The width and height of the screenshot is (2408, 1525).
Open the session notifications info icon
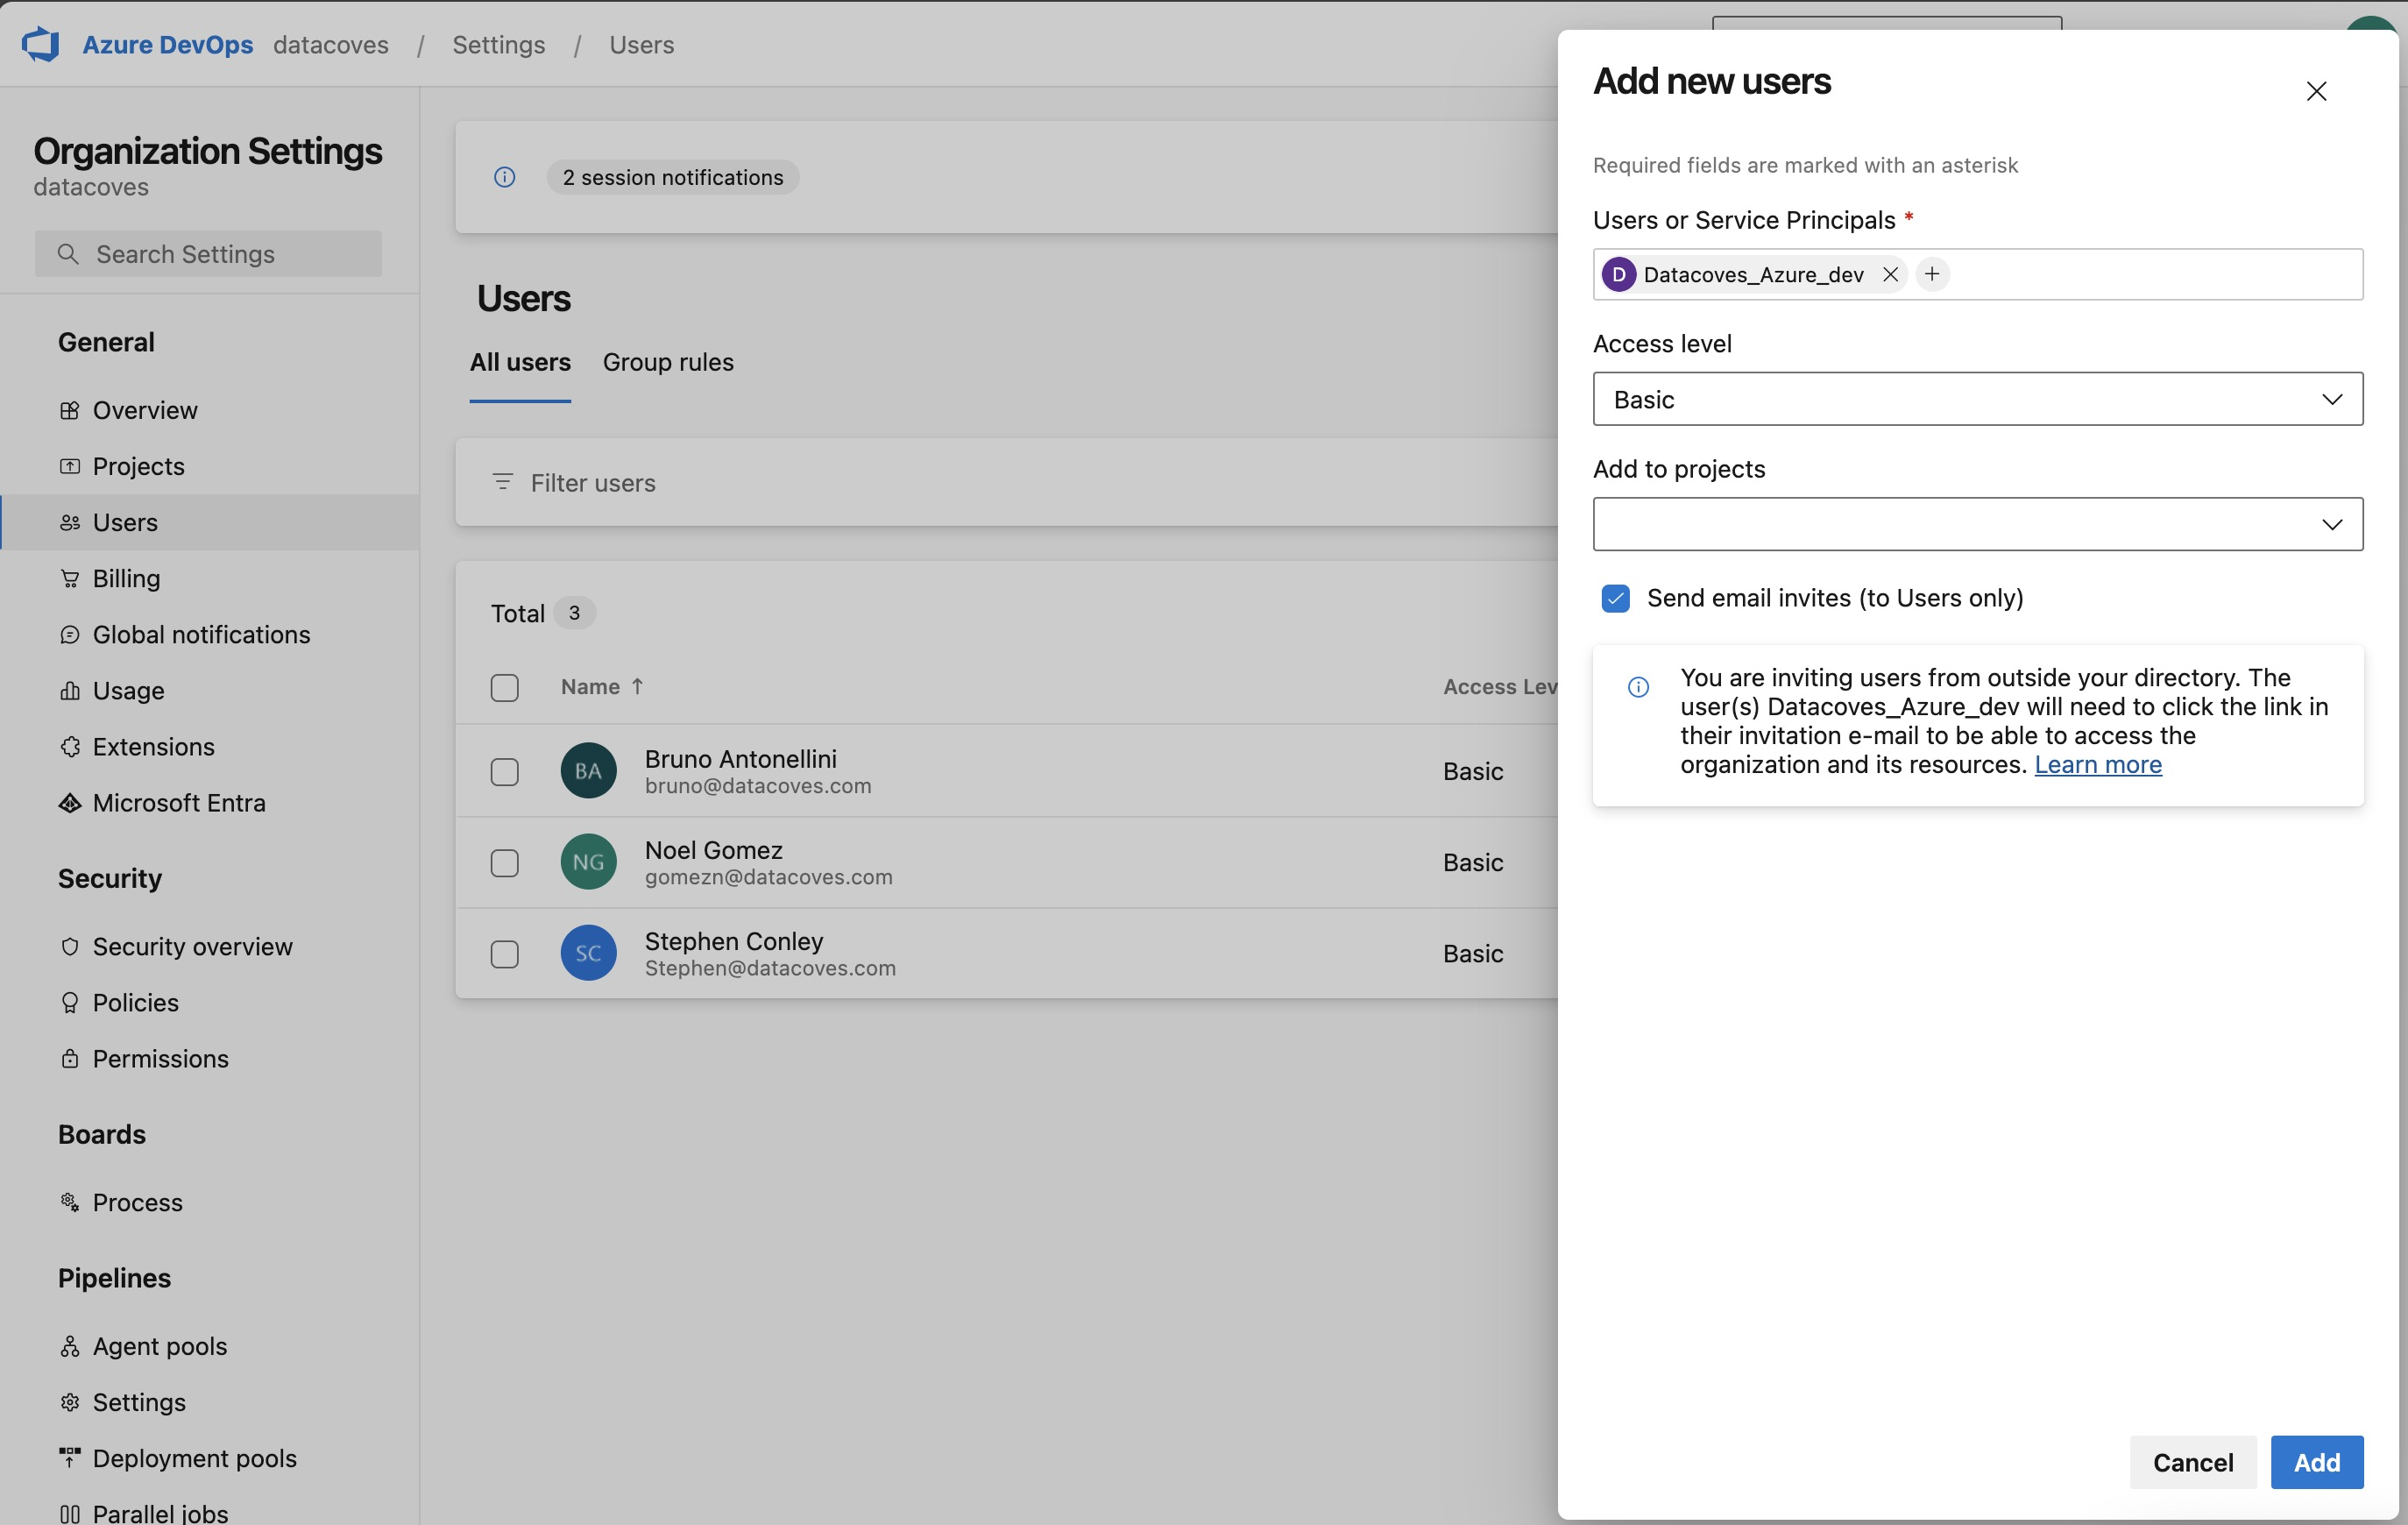(505, 177)
